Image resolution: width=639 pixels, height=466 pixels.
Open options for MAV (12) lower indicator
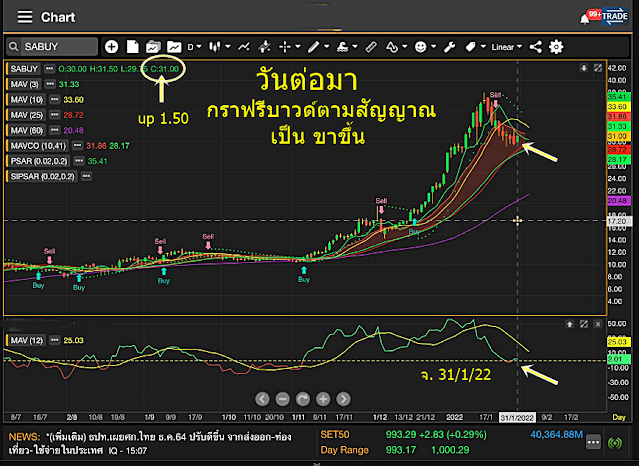(x=54, y=340)
